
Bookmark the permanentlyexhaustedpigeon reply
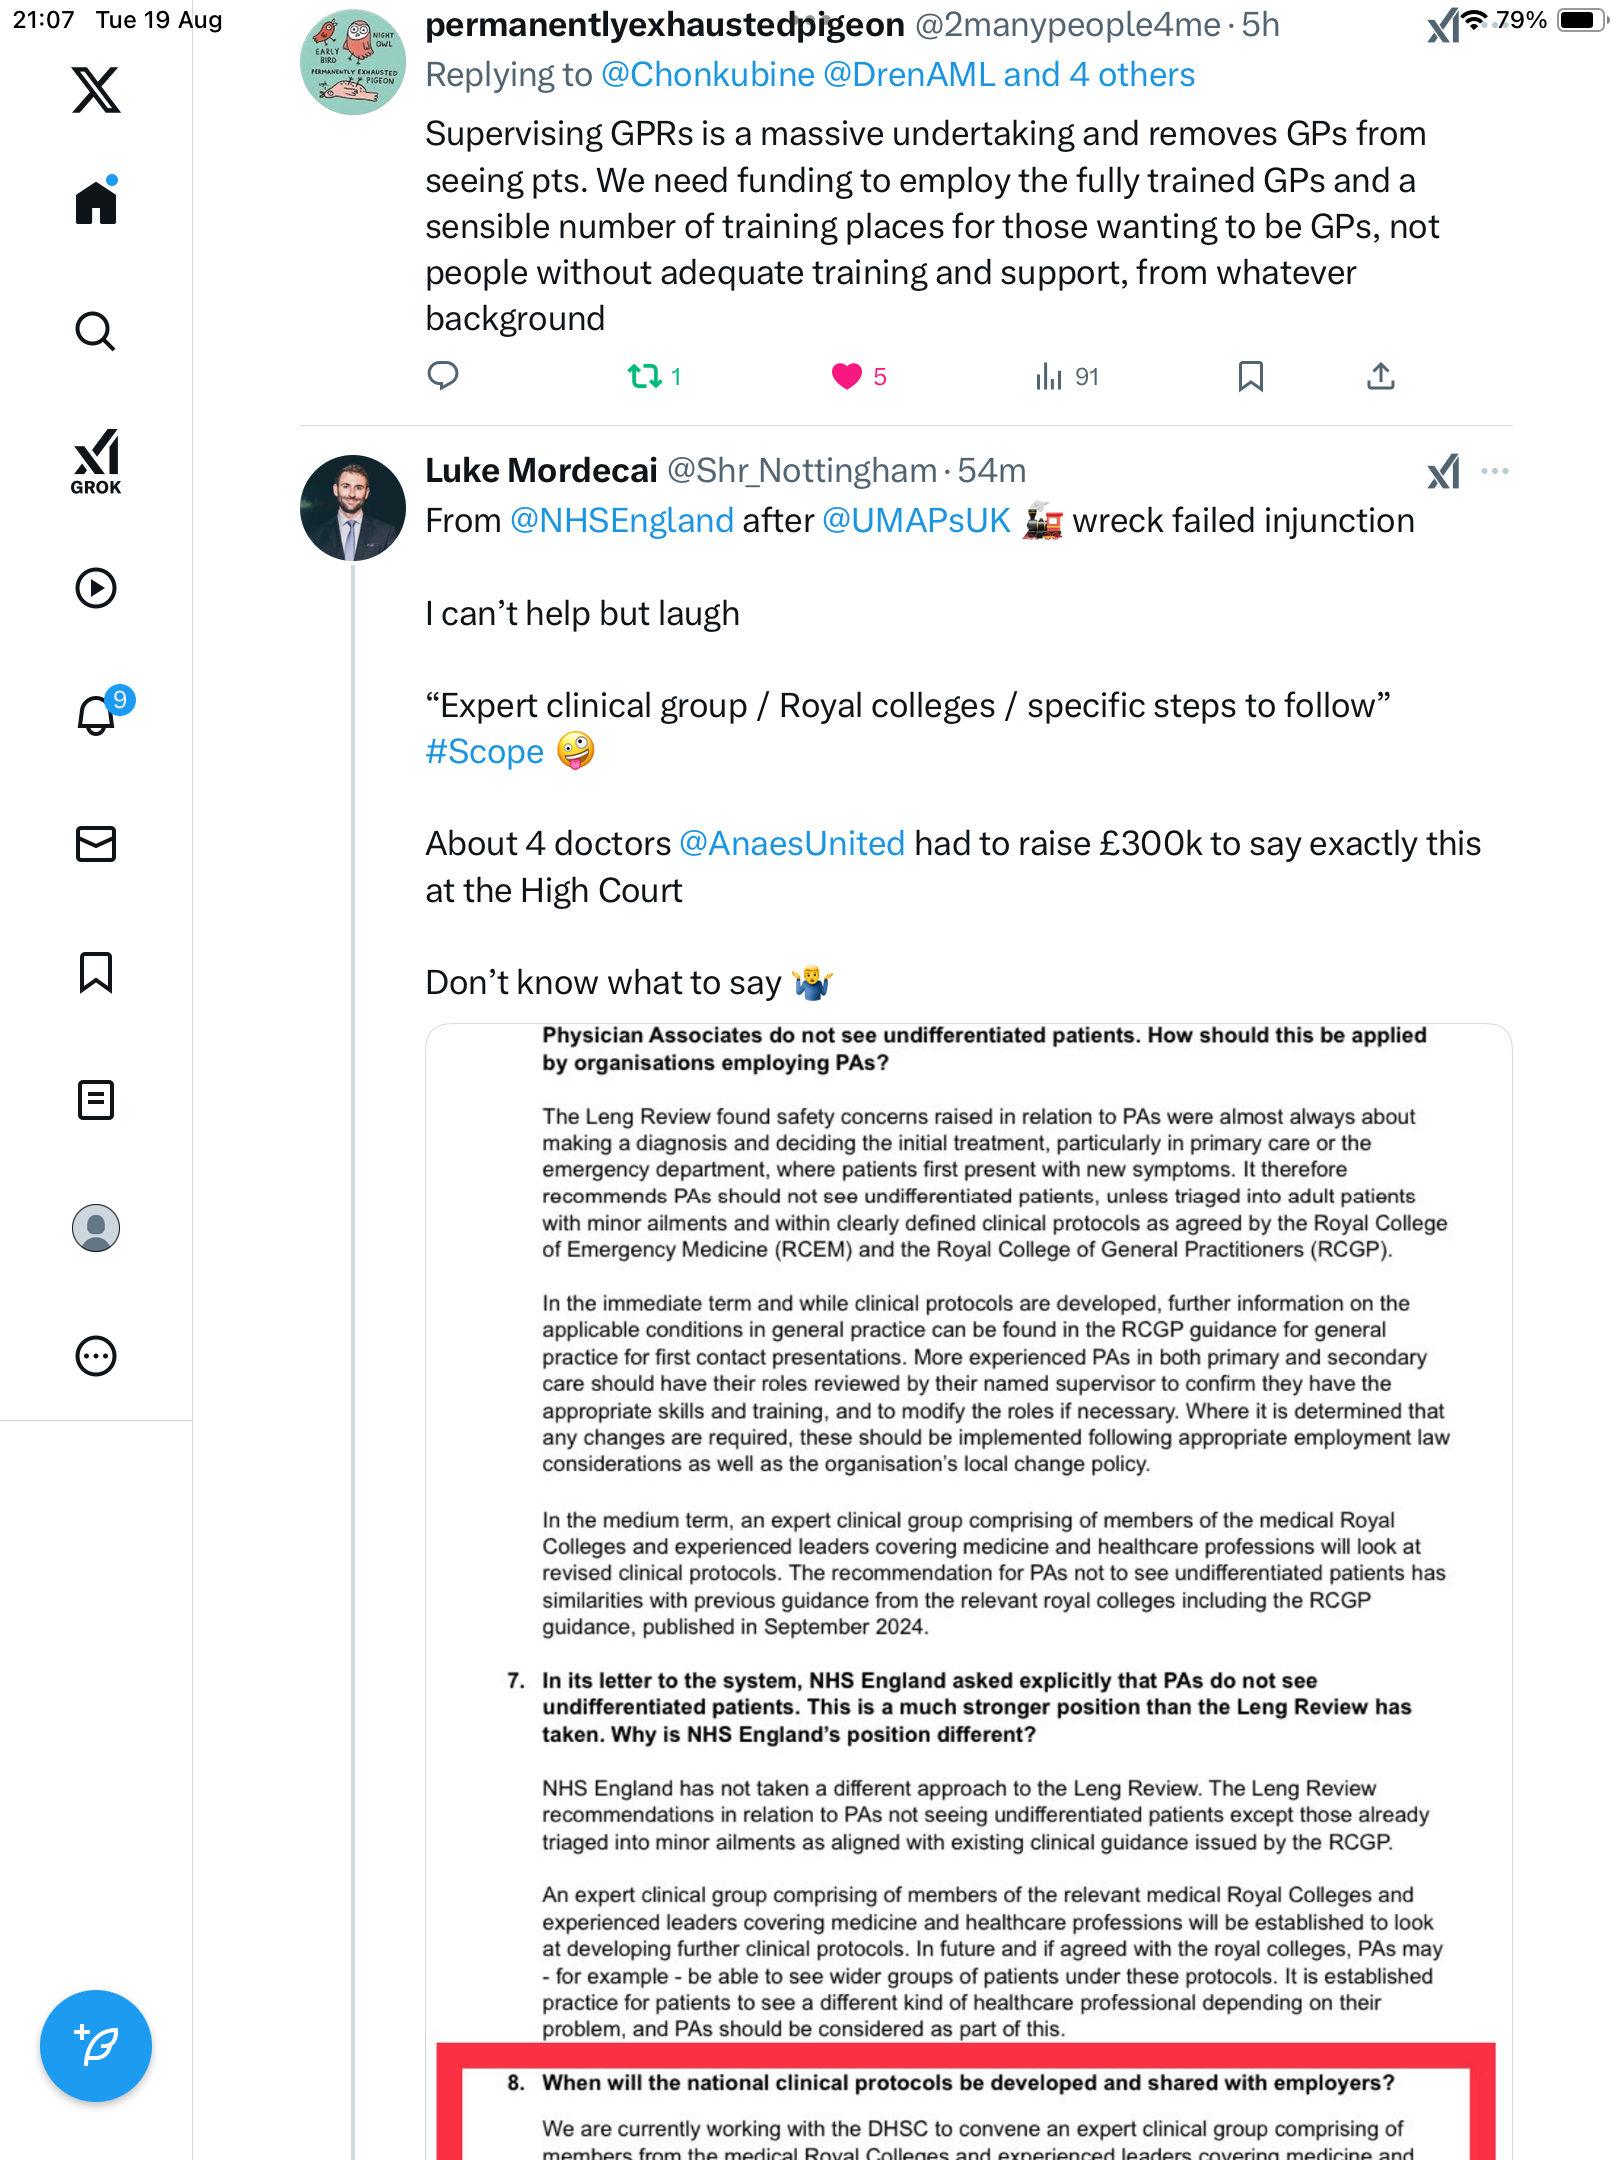point(1250,376)
